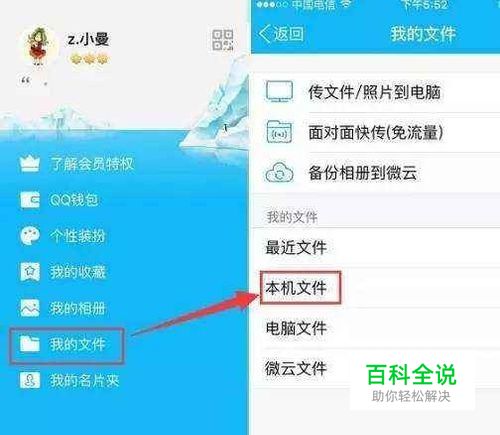Open the 我的名片夹 contact card icon
Screen dimensions: 500x435
30,380
